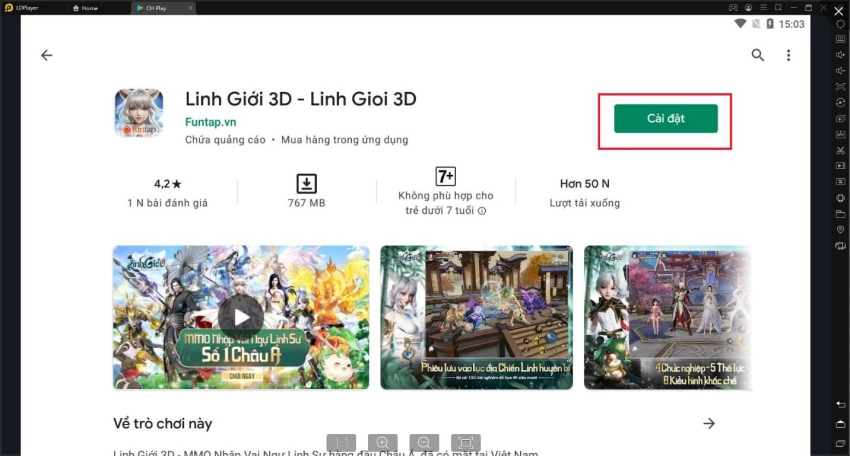Go back with the arrow icon
The height and width of the screenshot is (456, 850).
(x=47, y=55)
